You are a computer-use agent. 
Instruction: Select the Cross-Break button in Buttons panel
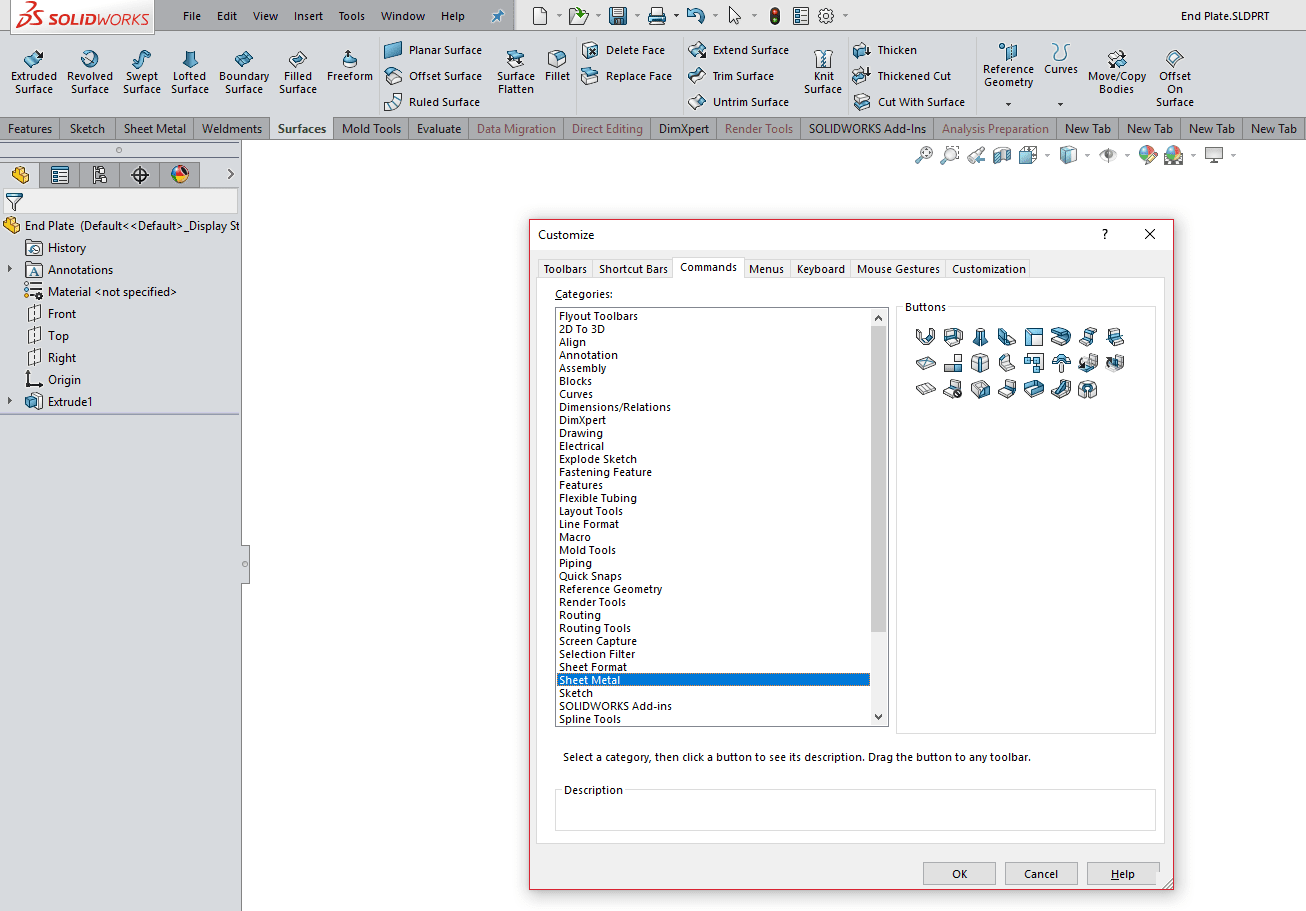coord(925,363)
